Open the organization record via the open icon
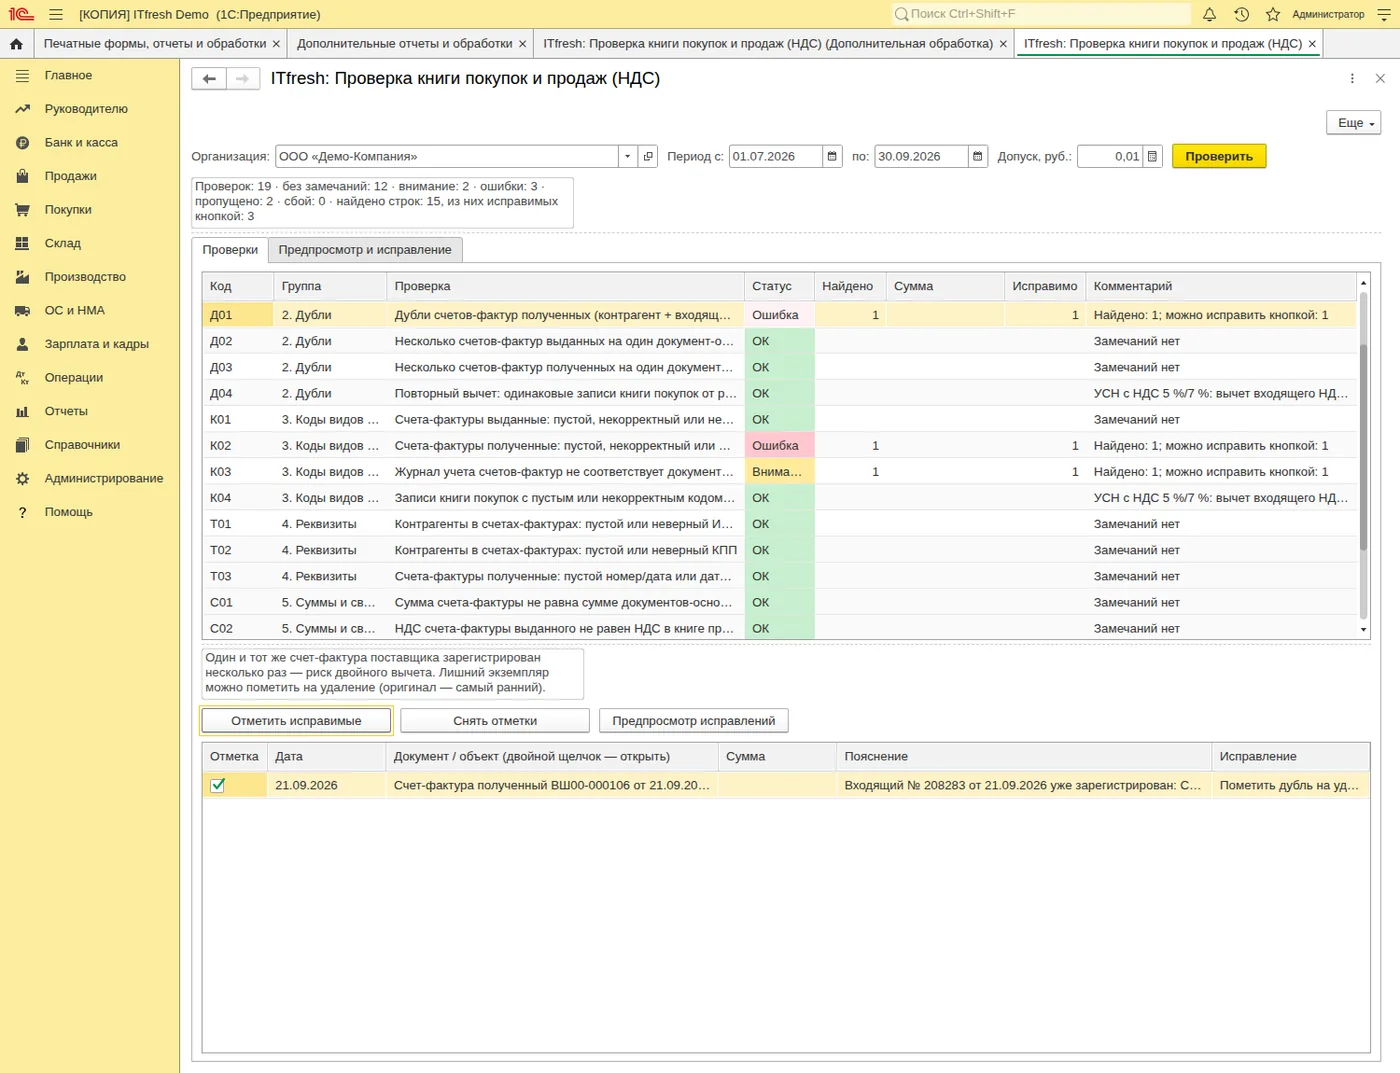 click(648, 156)
